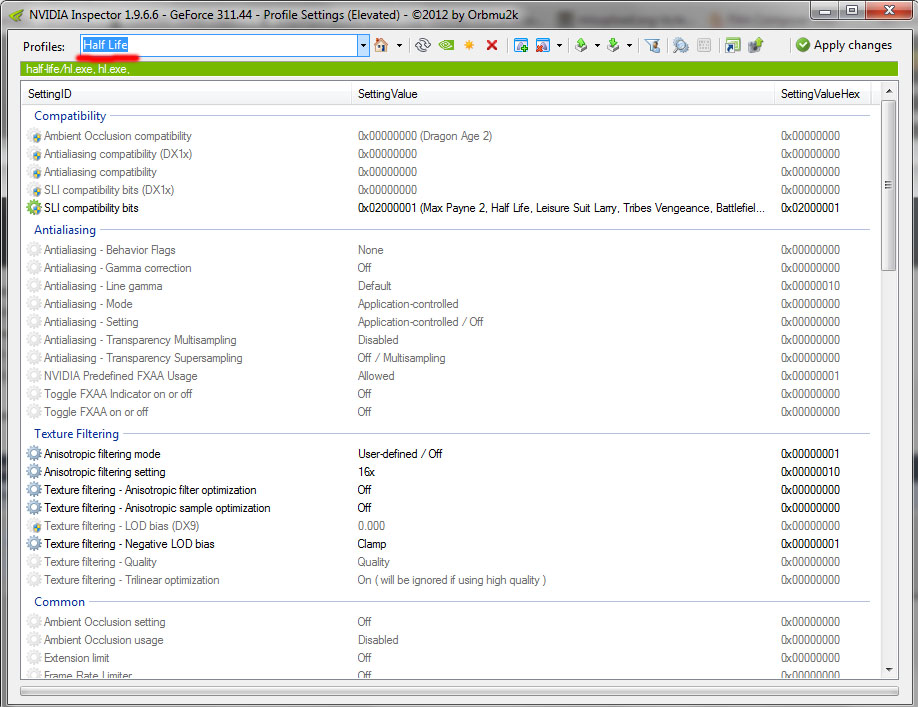Viewport: 918px width, 707px height.
Task: Click the Apply changes button
Action: coord(844,45)
